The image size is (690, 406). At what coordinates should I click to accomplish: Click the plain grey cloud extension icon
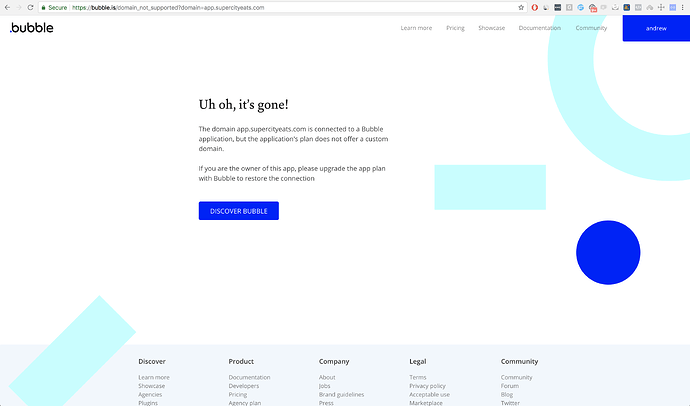coord(650,7)
